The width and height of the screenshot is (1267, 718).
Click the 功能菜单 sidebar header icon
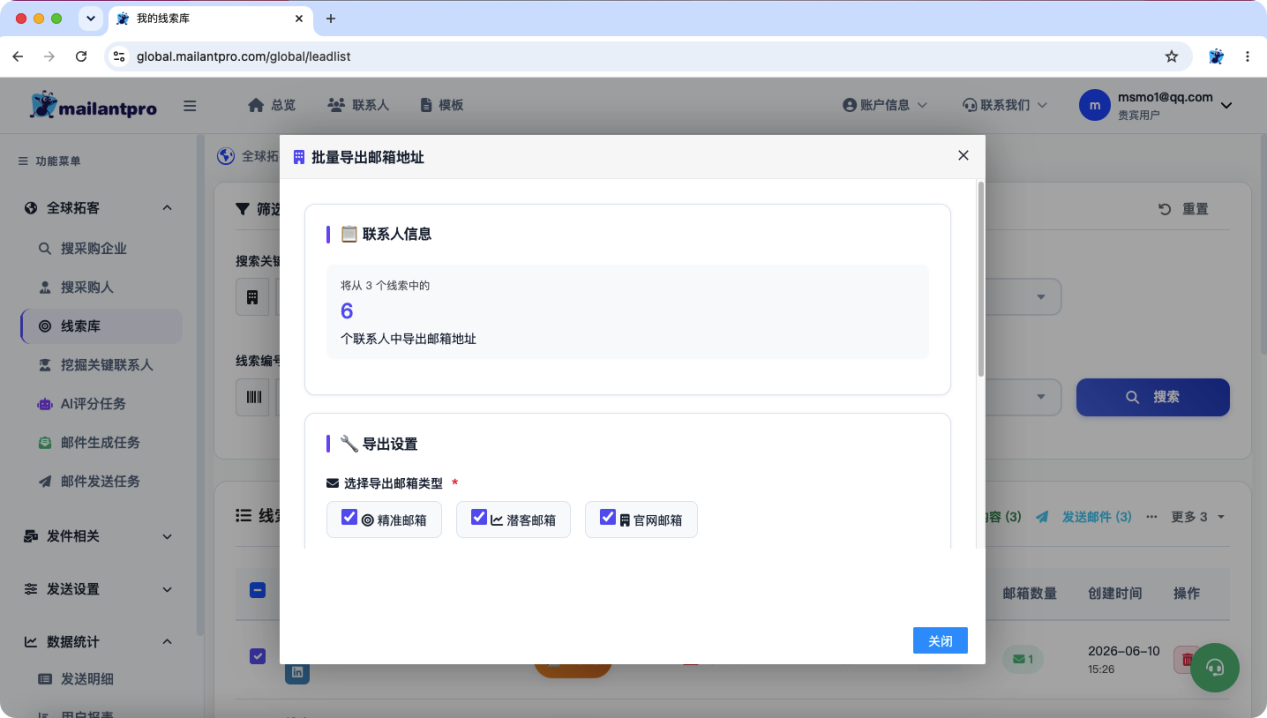point(23,161)
